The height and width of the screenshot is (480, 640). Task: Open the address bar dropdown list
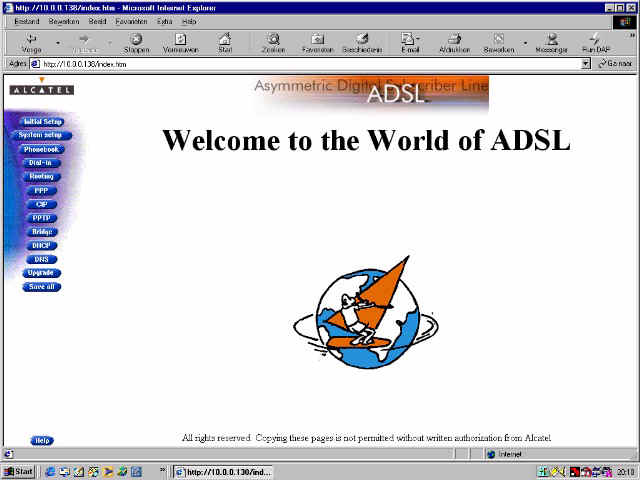coord(586,64)
